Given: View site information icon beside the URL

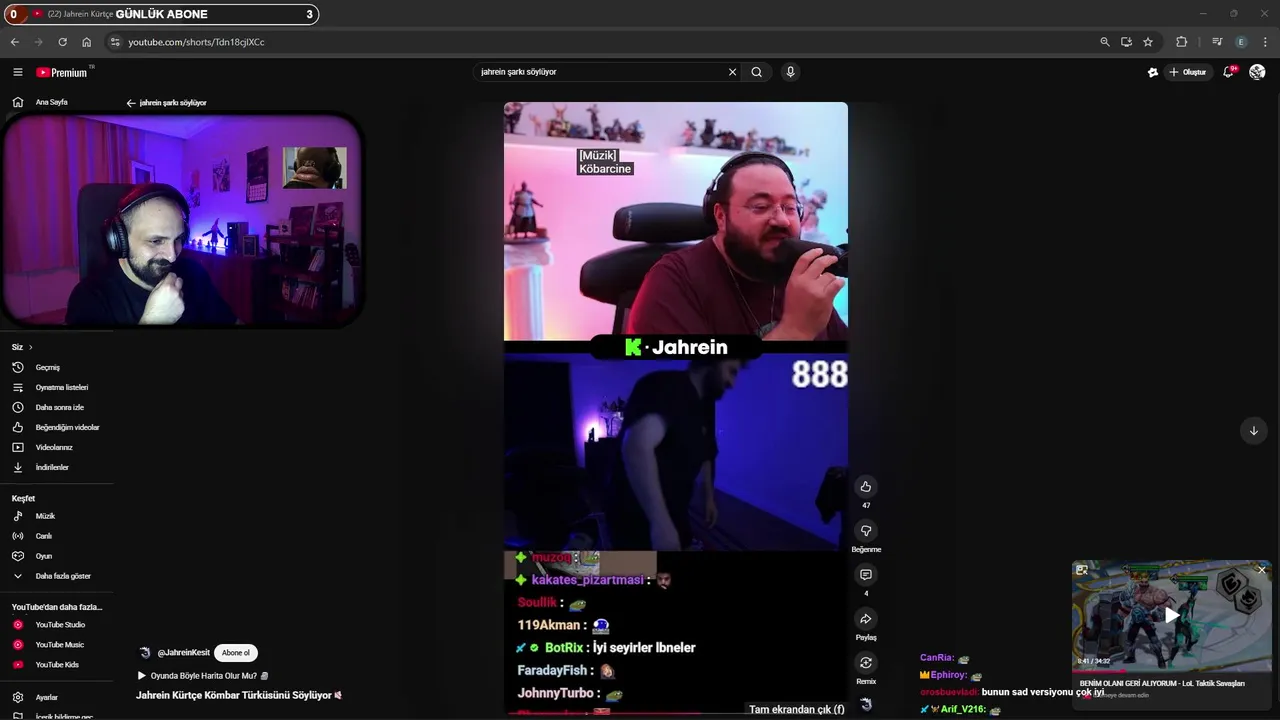Looking at the screenshot, I should tap(115, 42).
